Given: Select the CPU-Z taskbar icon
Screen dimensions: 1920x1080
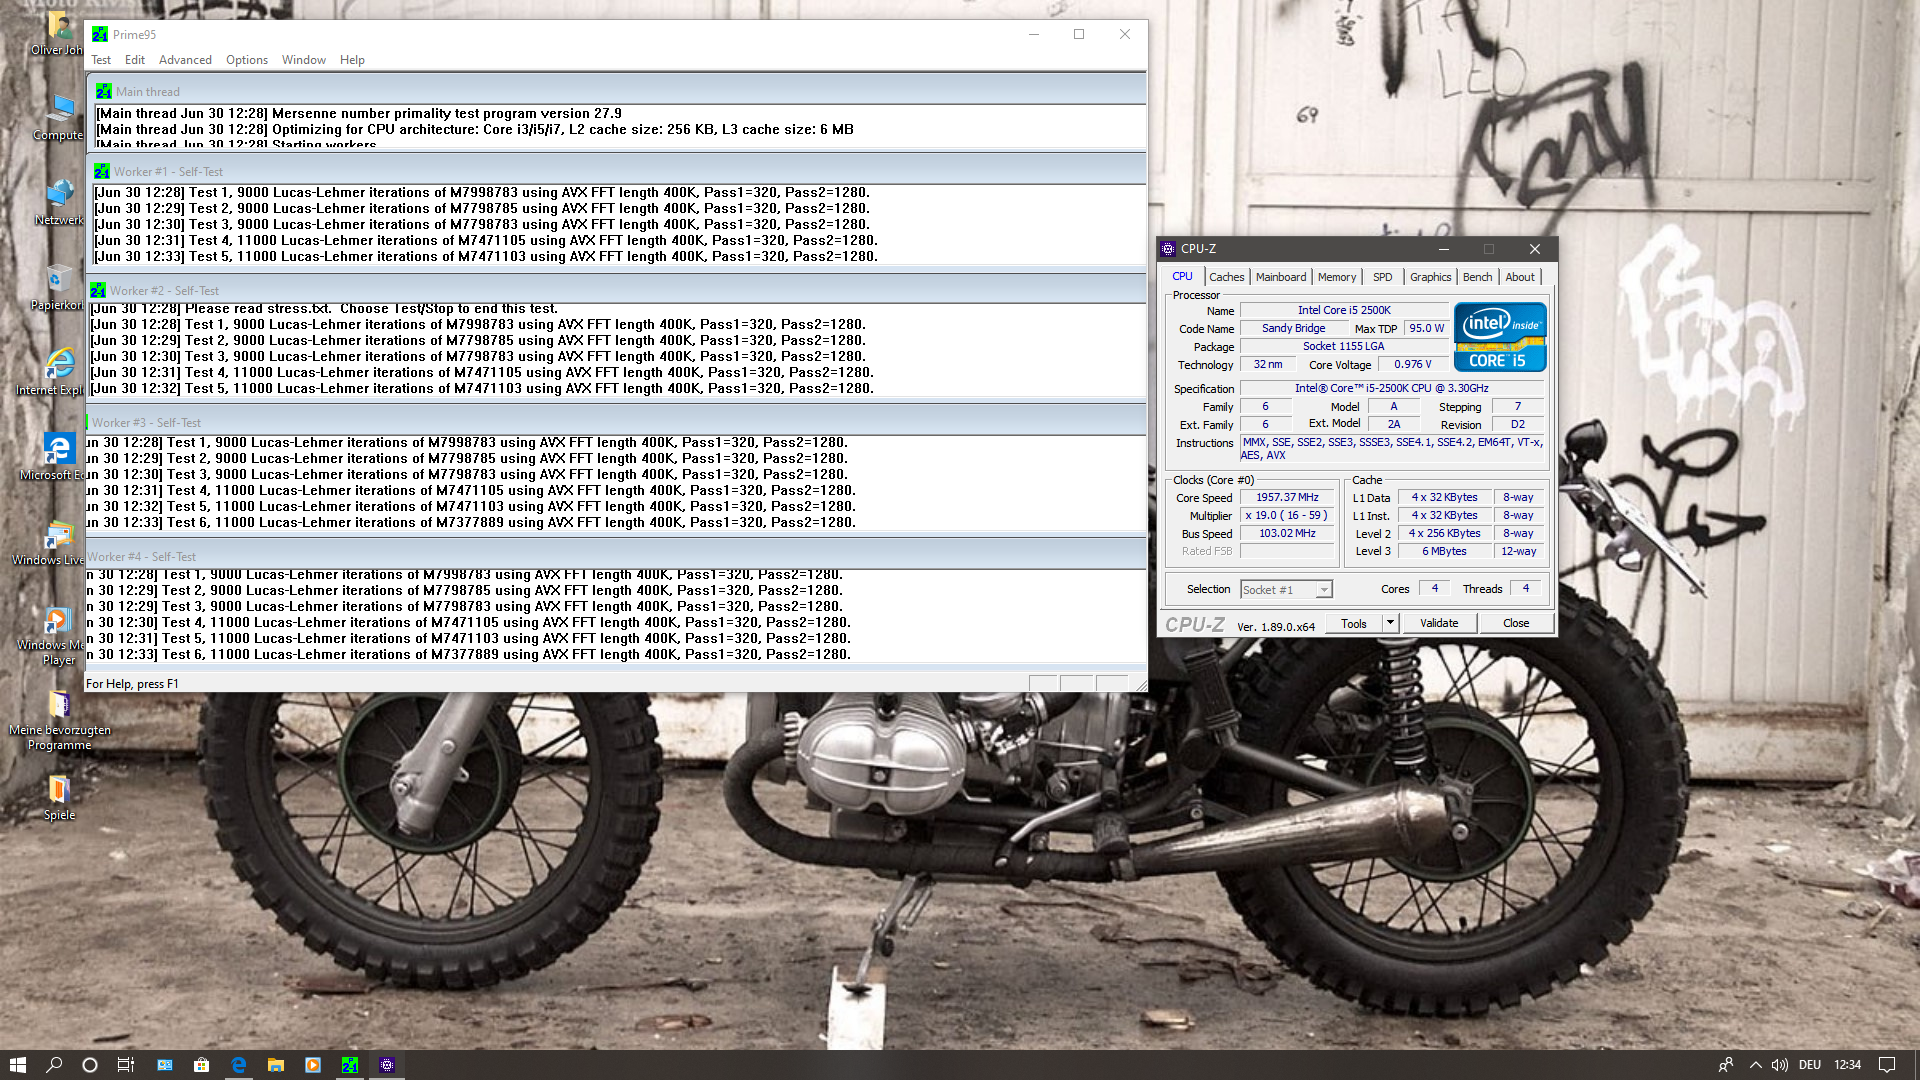Looking at the screenshot, I should click(x=387, y=1065).
